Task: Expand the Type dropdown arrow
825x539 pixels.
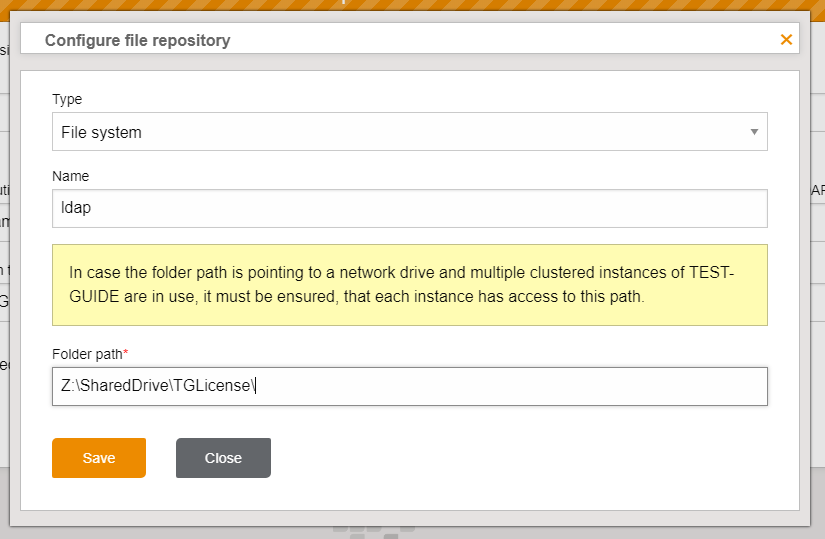Action: point(753,132)
